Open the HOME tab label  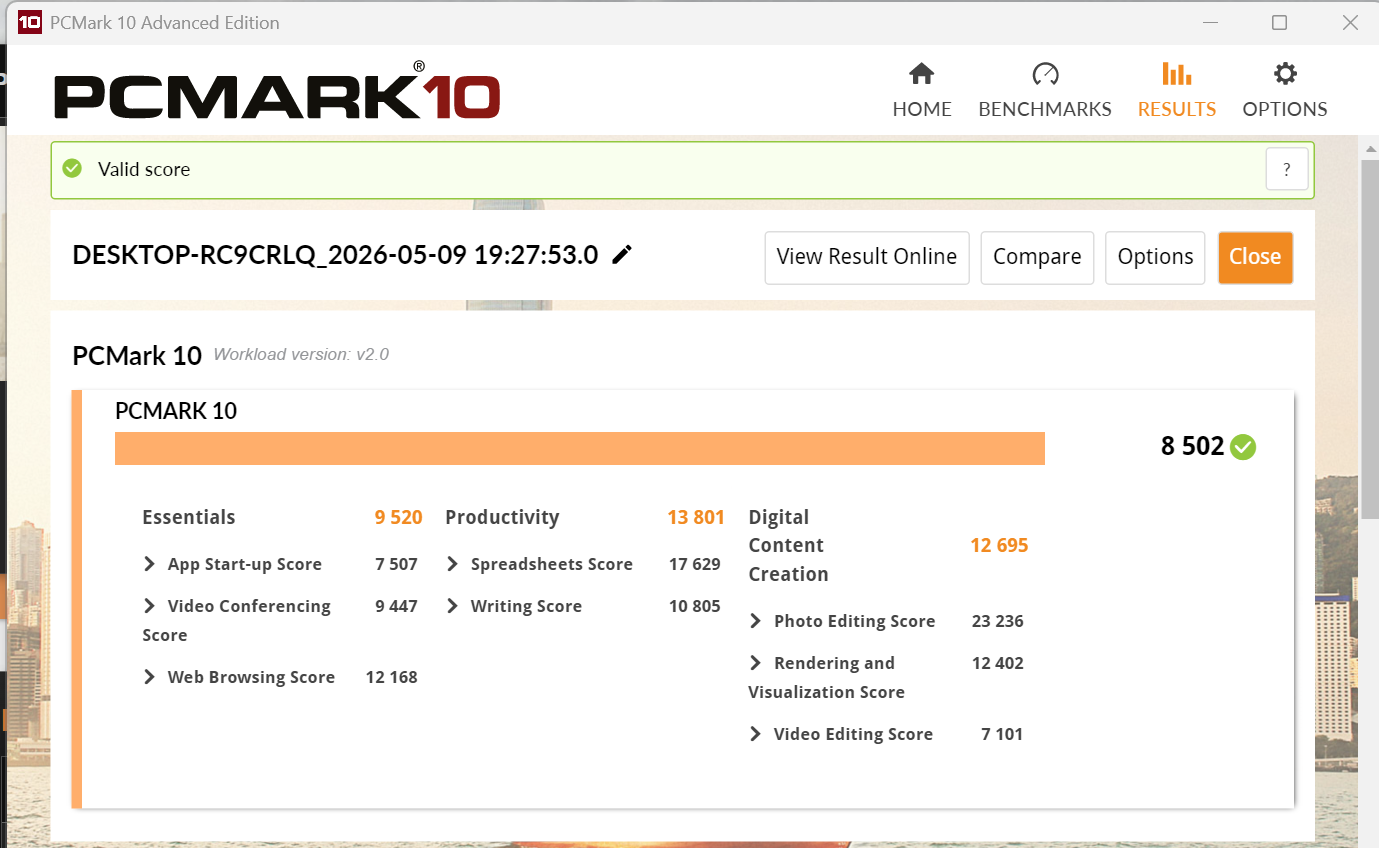click(x=922, y=109)
